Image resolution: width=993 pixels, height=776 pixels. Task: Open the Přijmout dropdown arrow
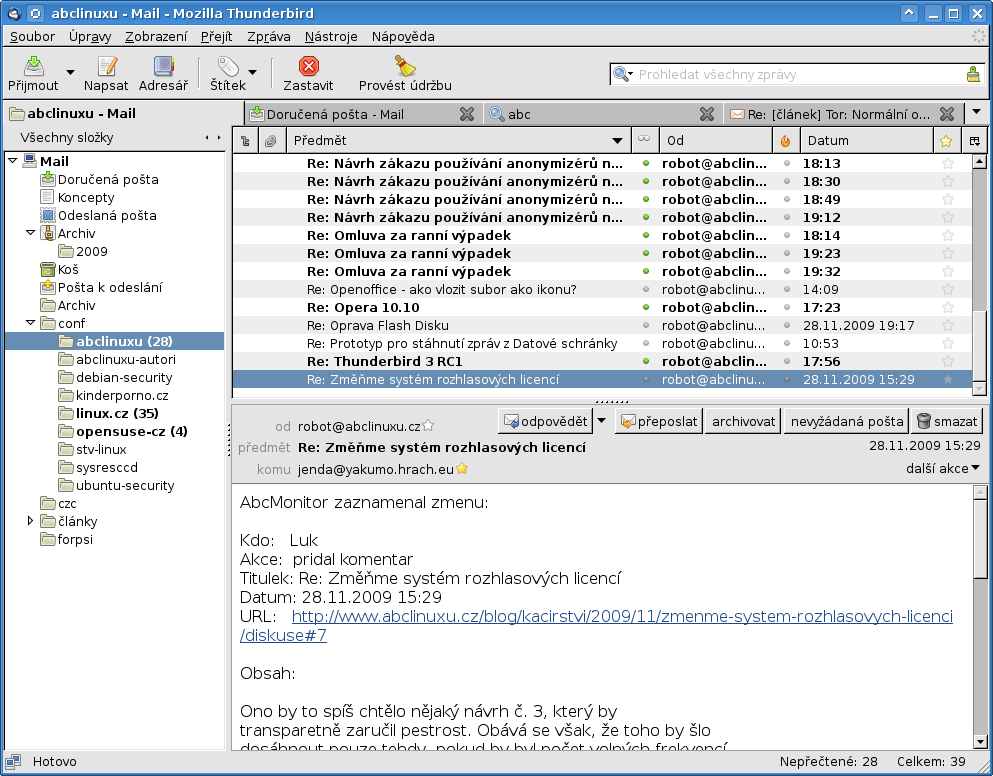[x=70, y=72]
